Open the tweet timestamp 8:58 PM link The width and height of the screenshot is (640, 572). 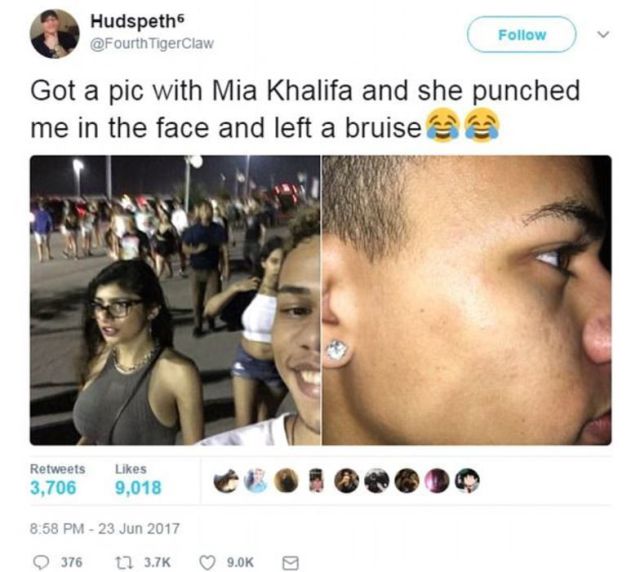pos(104,529)
